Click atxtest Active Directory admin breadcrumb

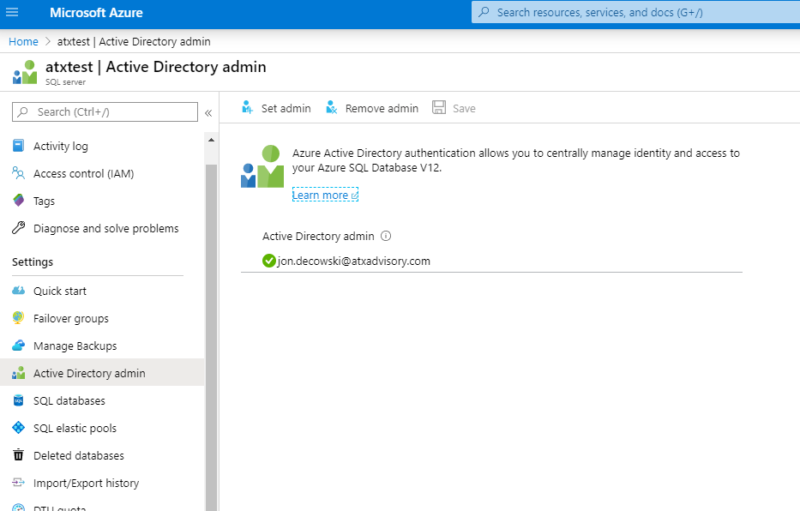pyautogui.click(x=134, y=41)
